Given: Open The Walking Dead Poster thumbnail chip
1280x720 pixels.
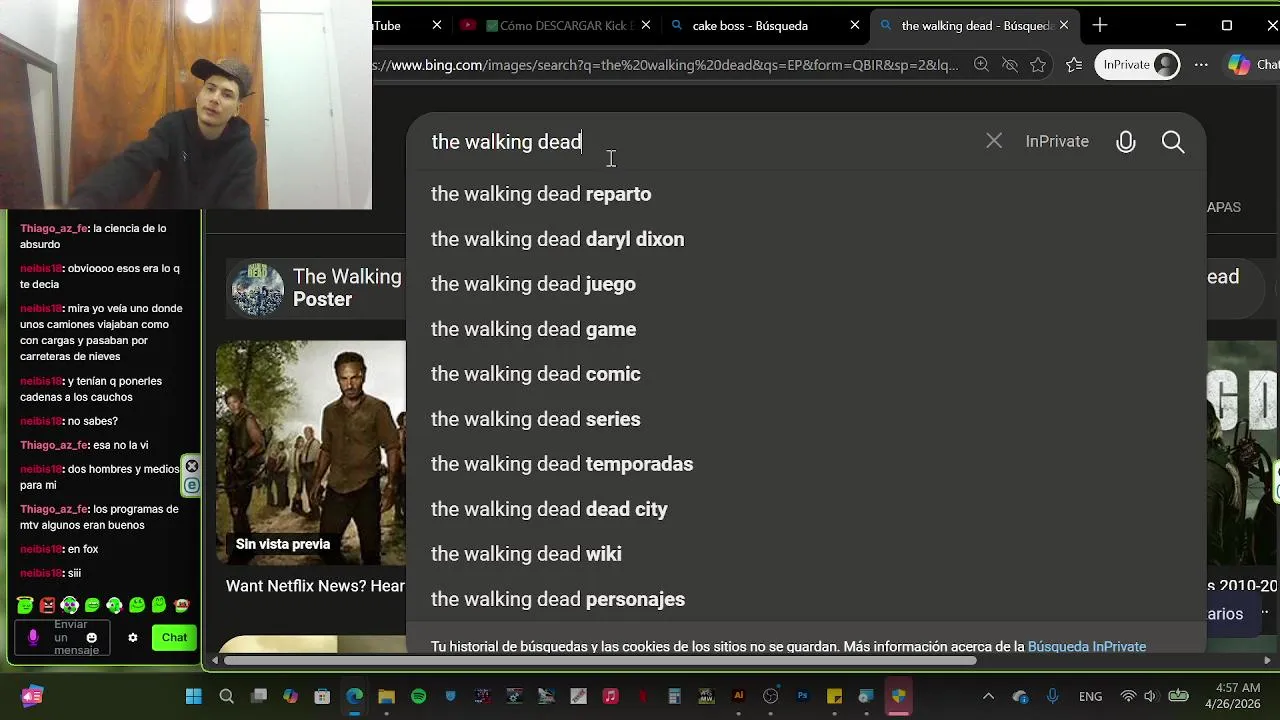Looking at the screenshot, I should (315, 288).
